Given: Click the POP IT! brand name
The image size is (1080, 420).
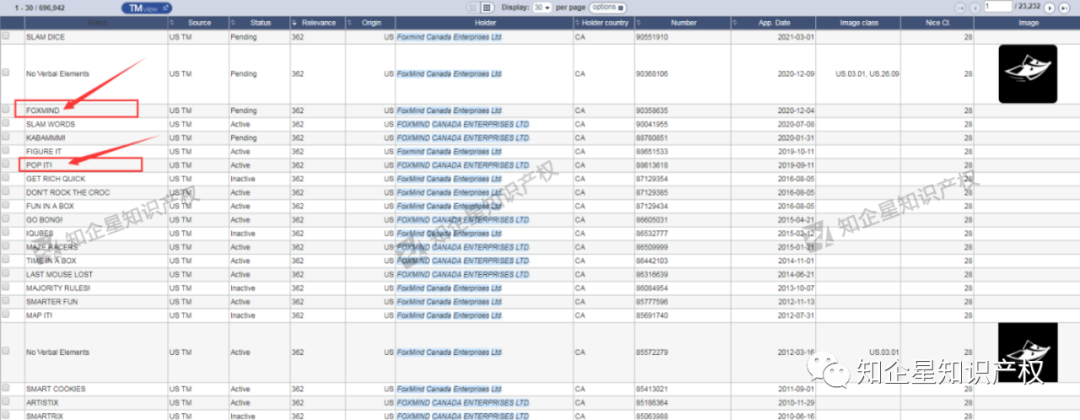Looking at the screenshot, I should (39, 165).
